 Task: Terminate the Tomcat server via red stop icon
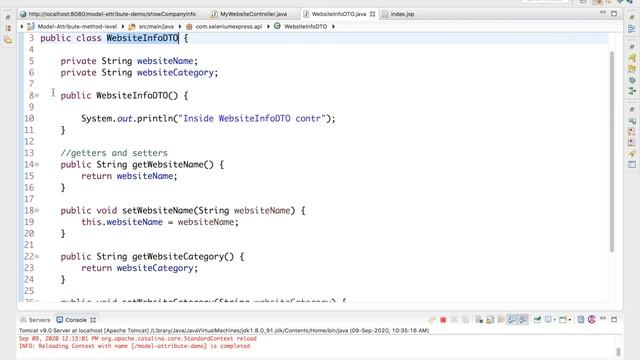[x=443, y=320]
